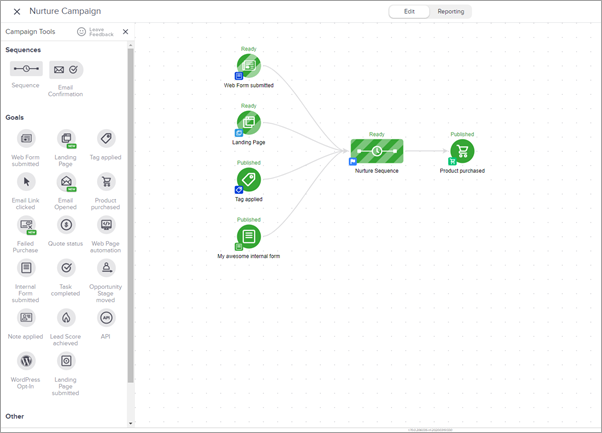Click the Web Form submitted node on canvas
The width and height of the screenshot is (602, 433).
[249, 66]
